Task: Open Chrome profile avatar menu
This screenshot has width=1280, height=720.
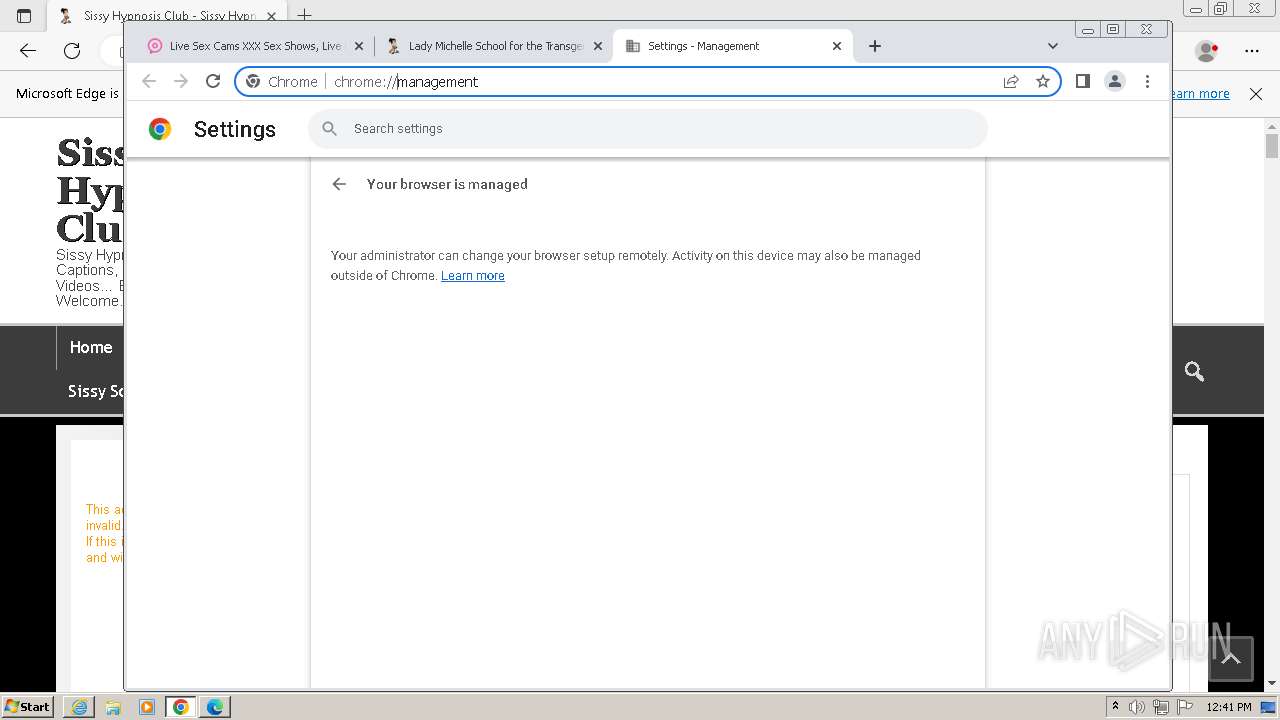Action: (1115, 81)
